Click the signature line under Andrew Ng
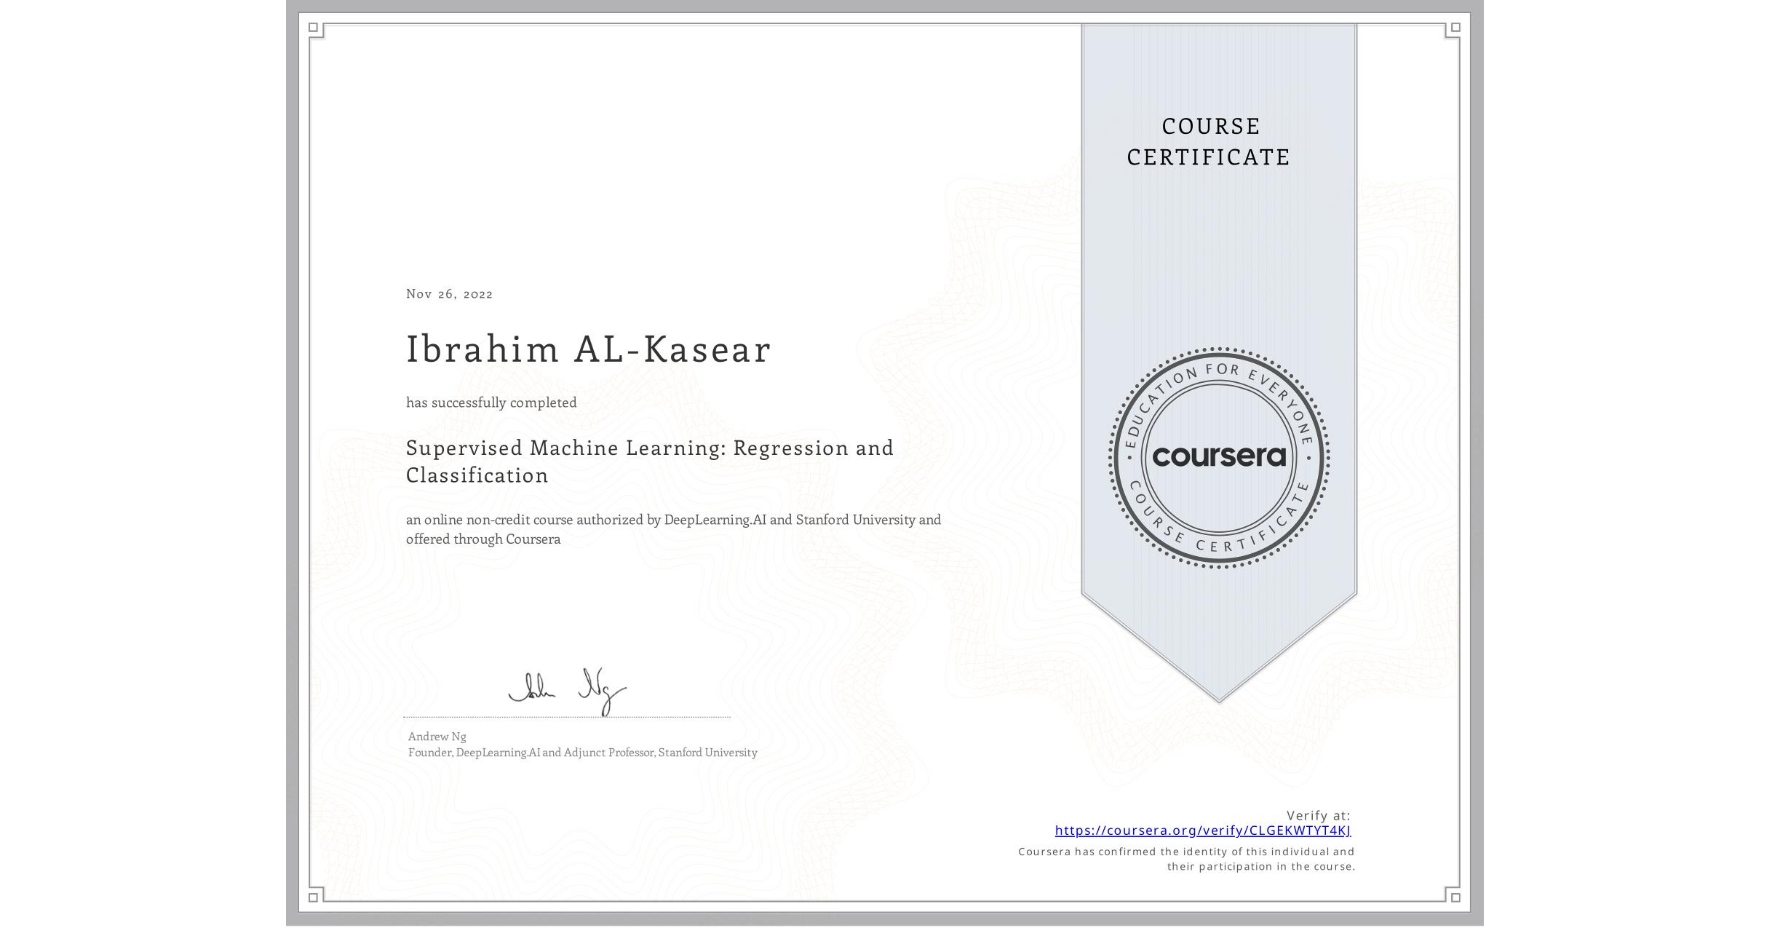 [565, 715]
